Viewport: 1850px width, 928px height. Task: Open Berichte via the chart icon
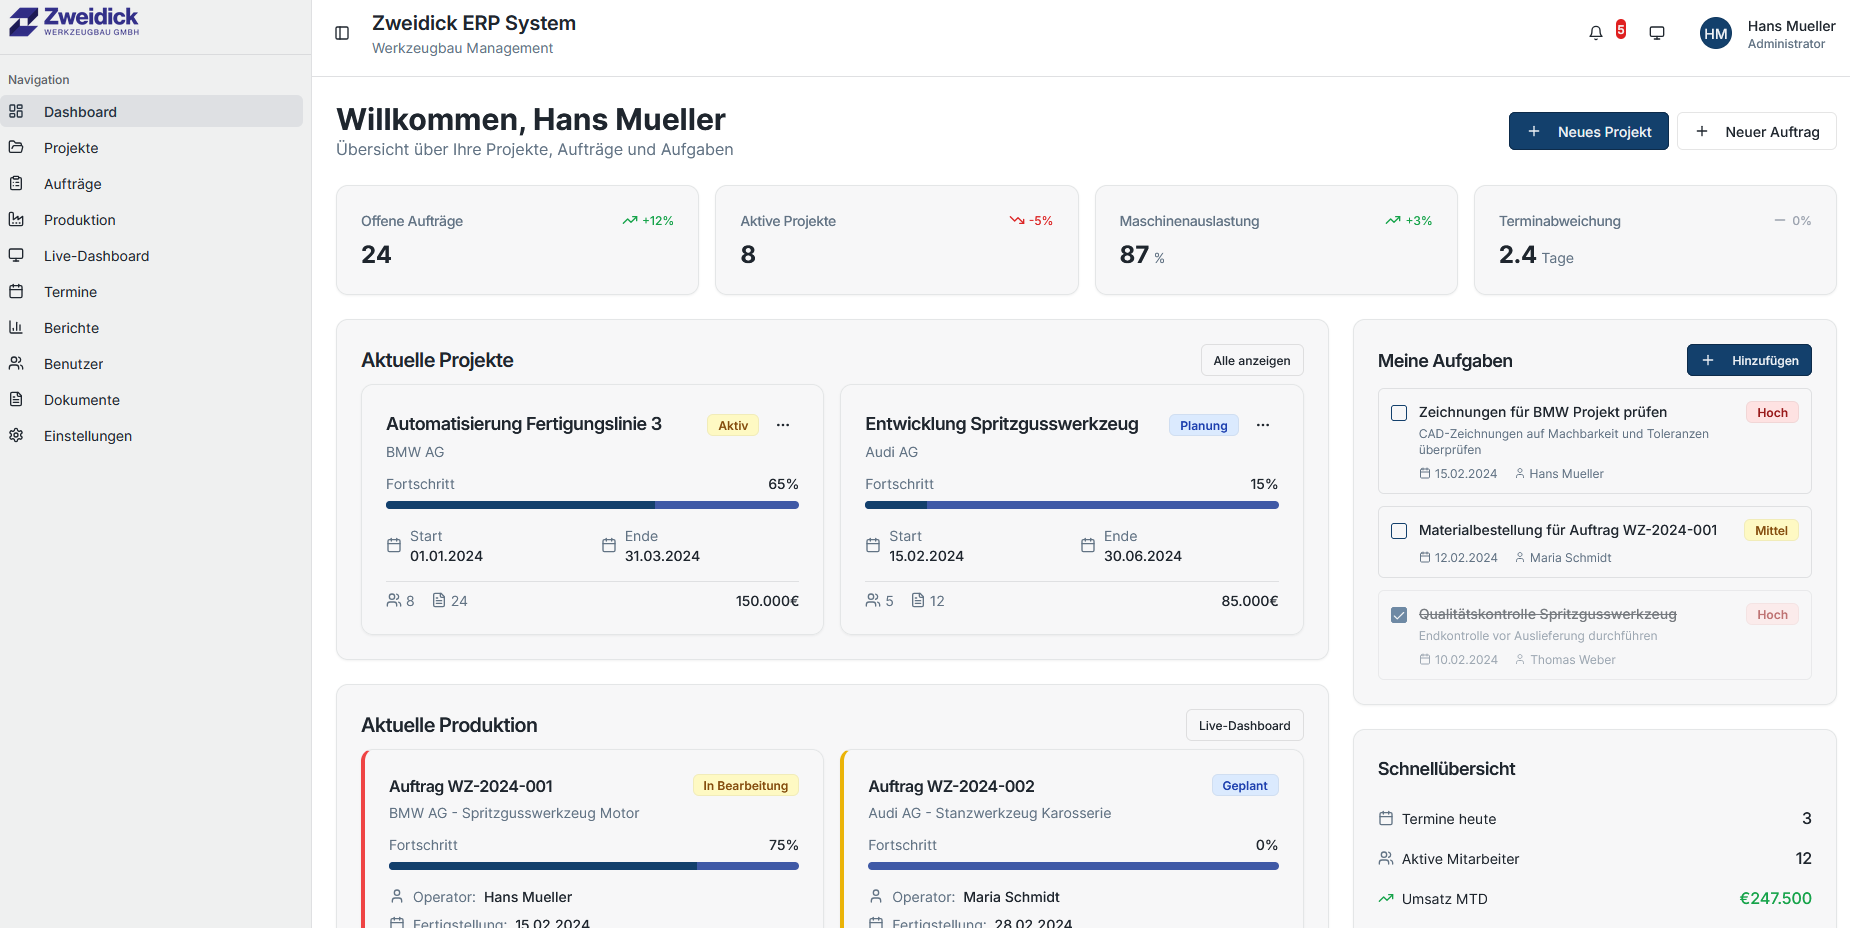coord(16,328)
